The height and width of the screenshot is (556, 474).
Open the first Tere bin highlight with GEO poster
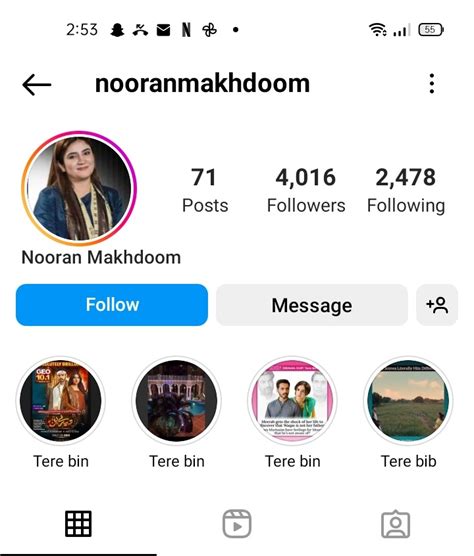coord(61,401)
